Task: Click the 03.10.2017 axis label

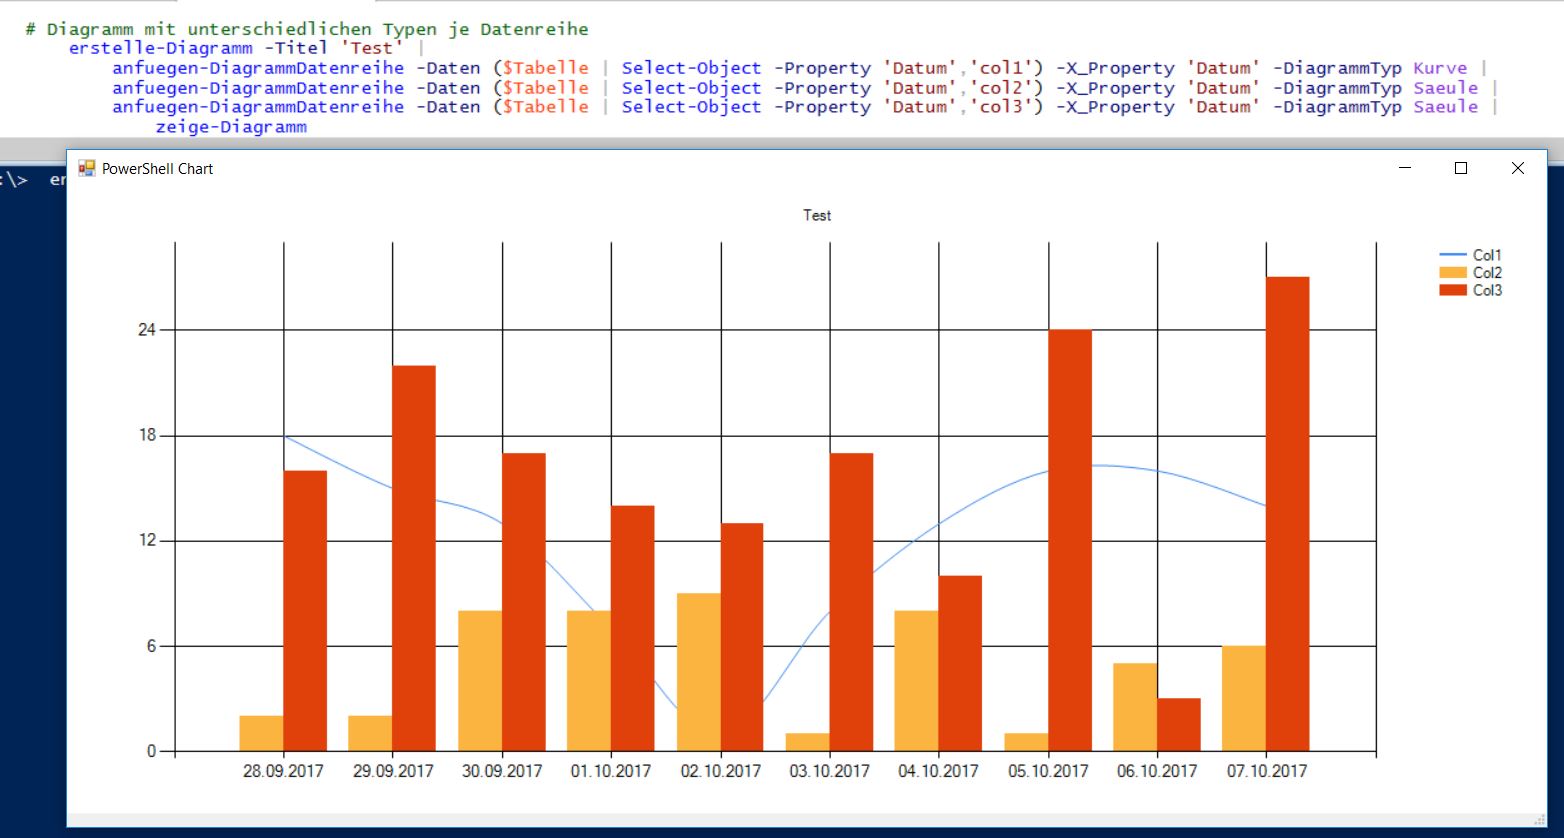Action: [x=830, y=771]
